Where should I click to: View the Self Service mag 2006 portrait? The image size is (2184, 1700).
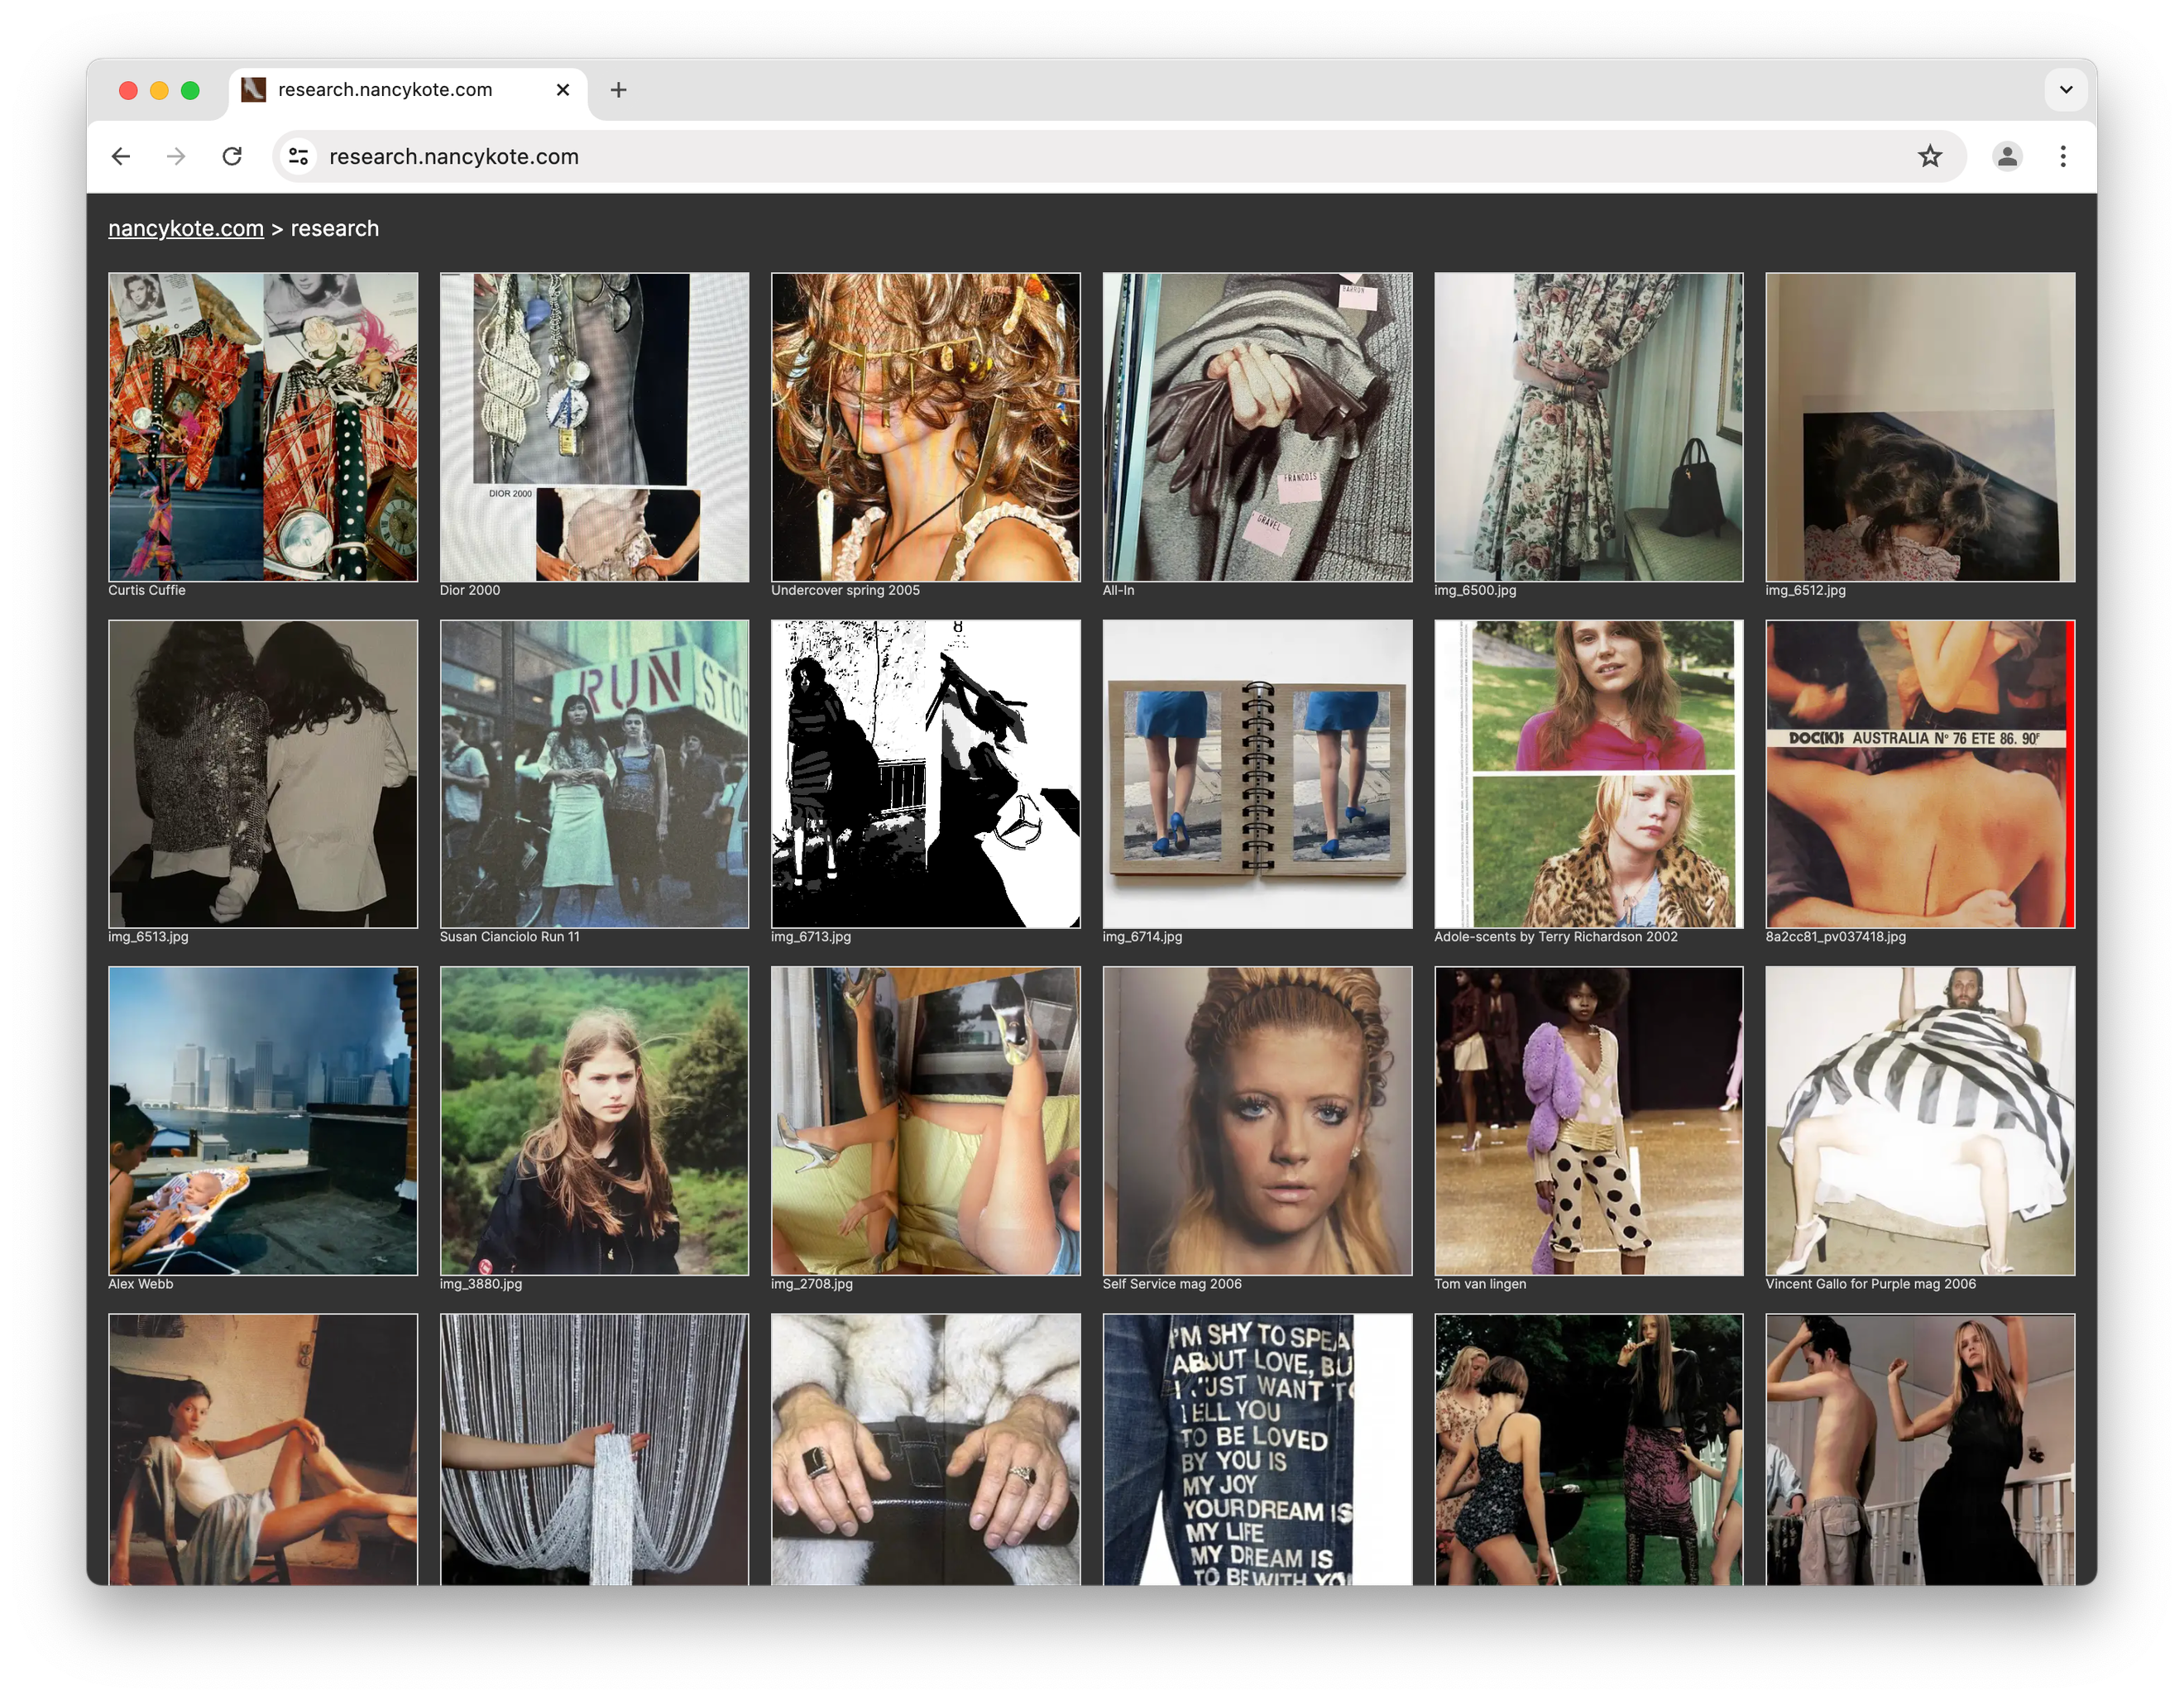tap(1257, 1120)
